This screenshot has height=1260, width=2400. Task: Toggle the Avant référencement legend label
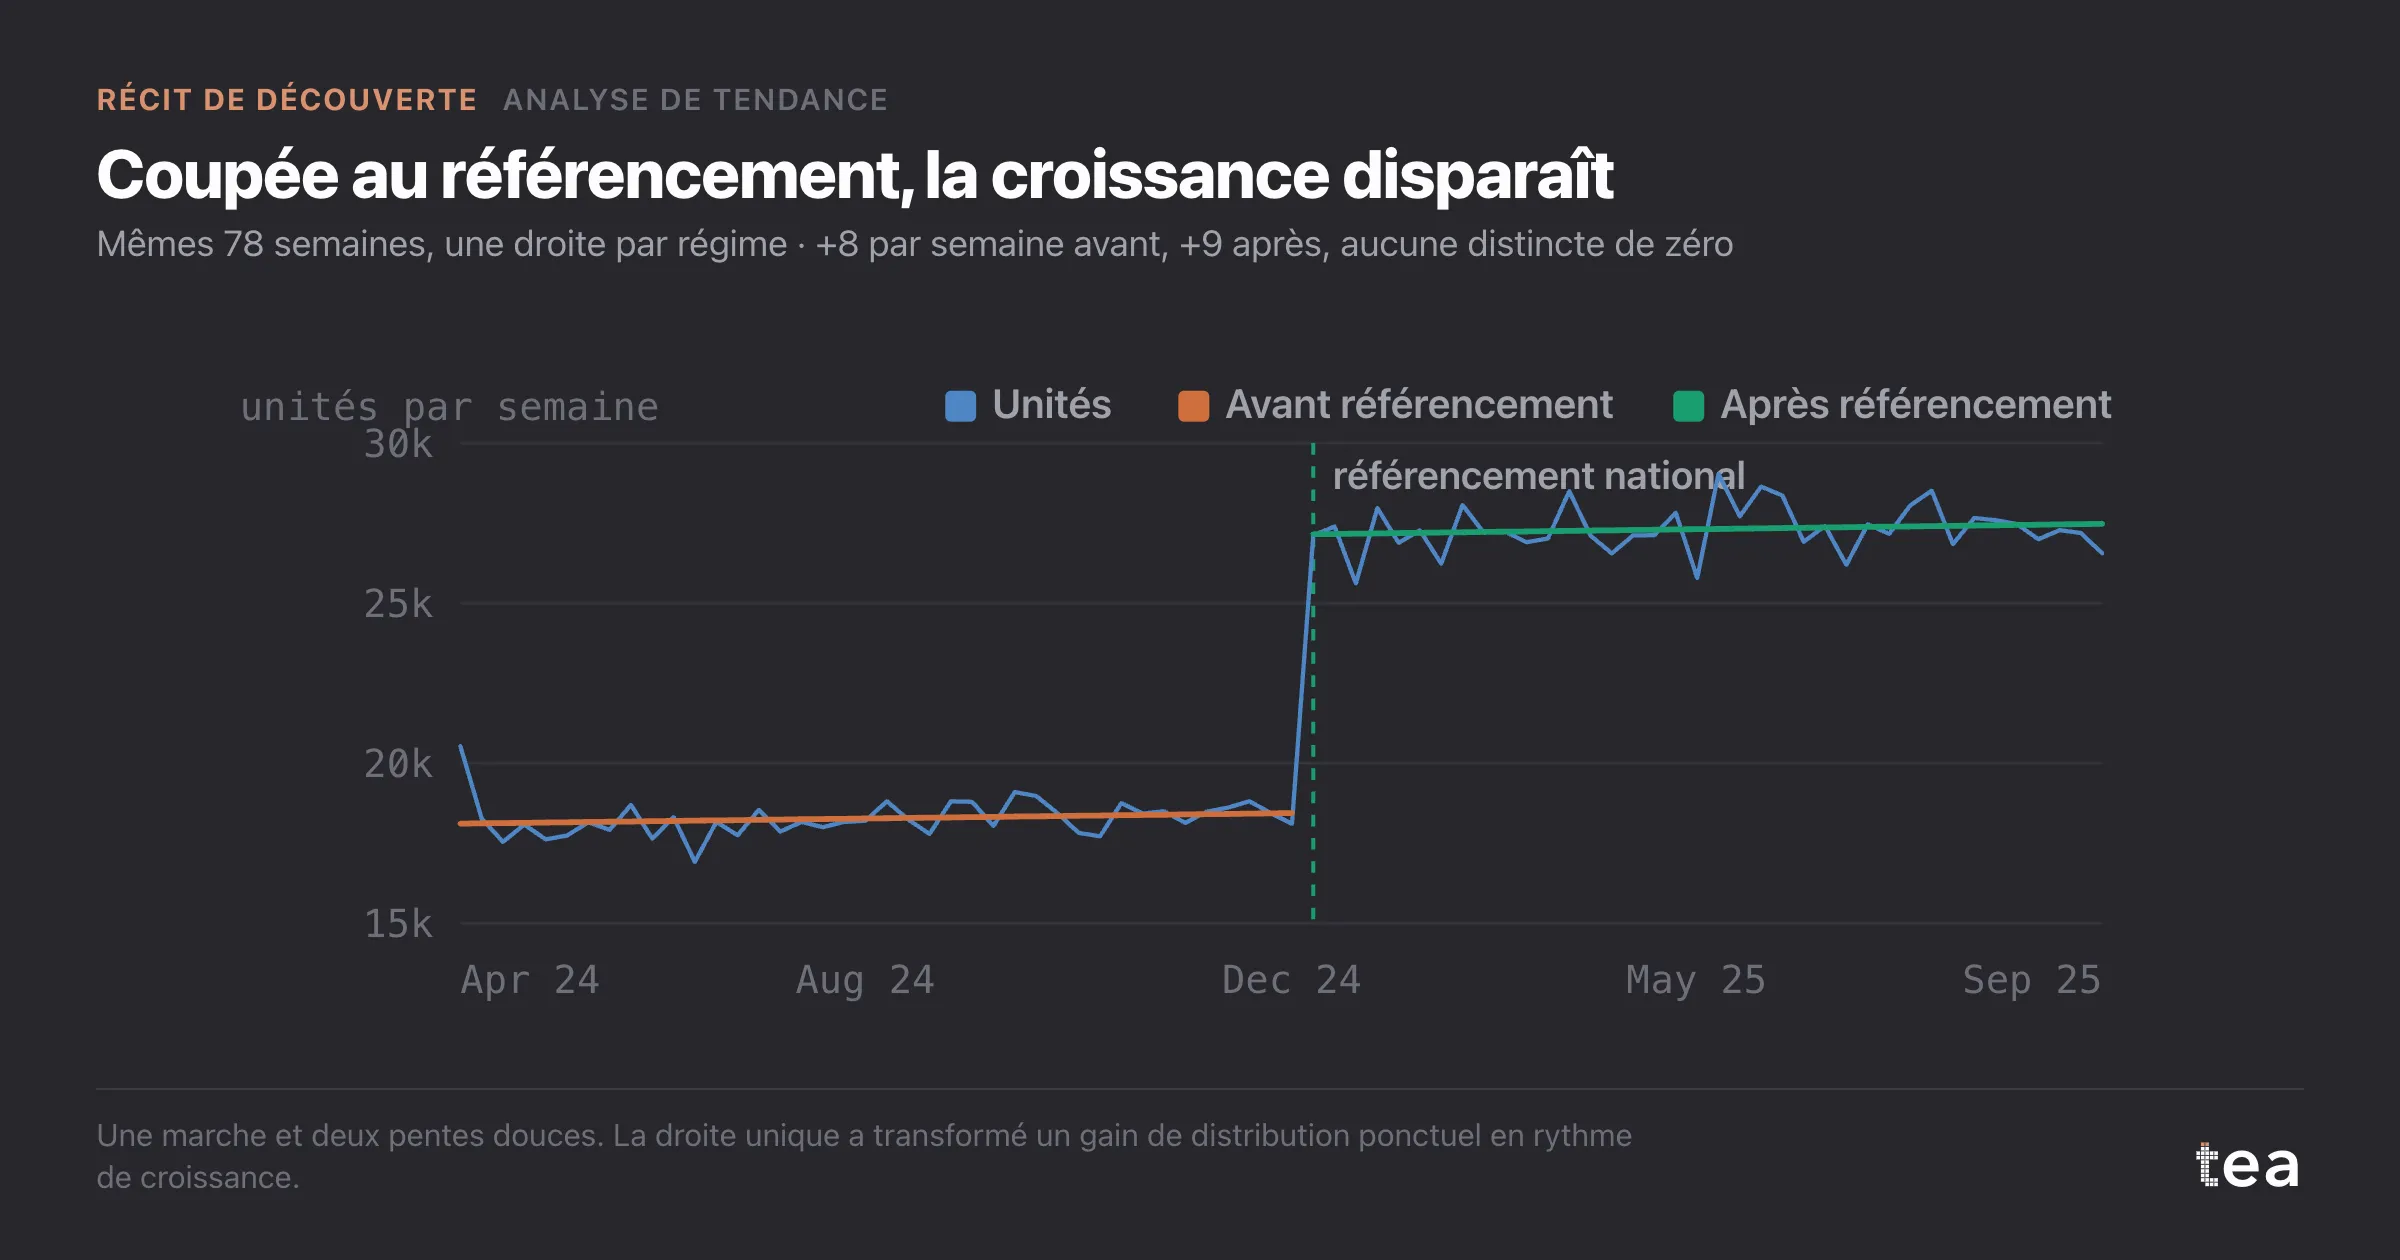pos(1419,405)
